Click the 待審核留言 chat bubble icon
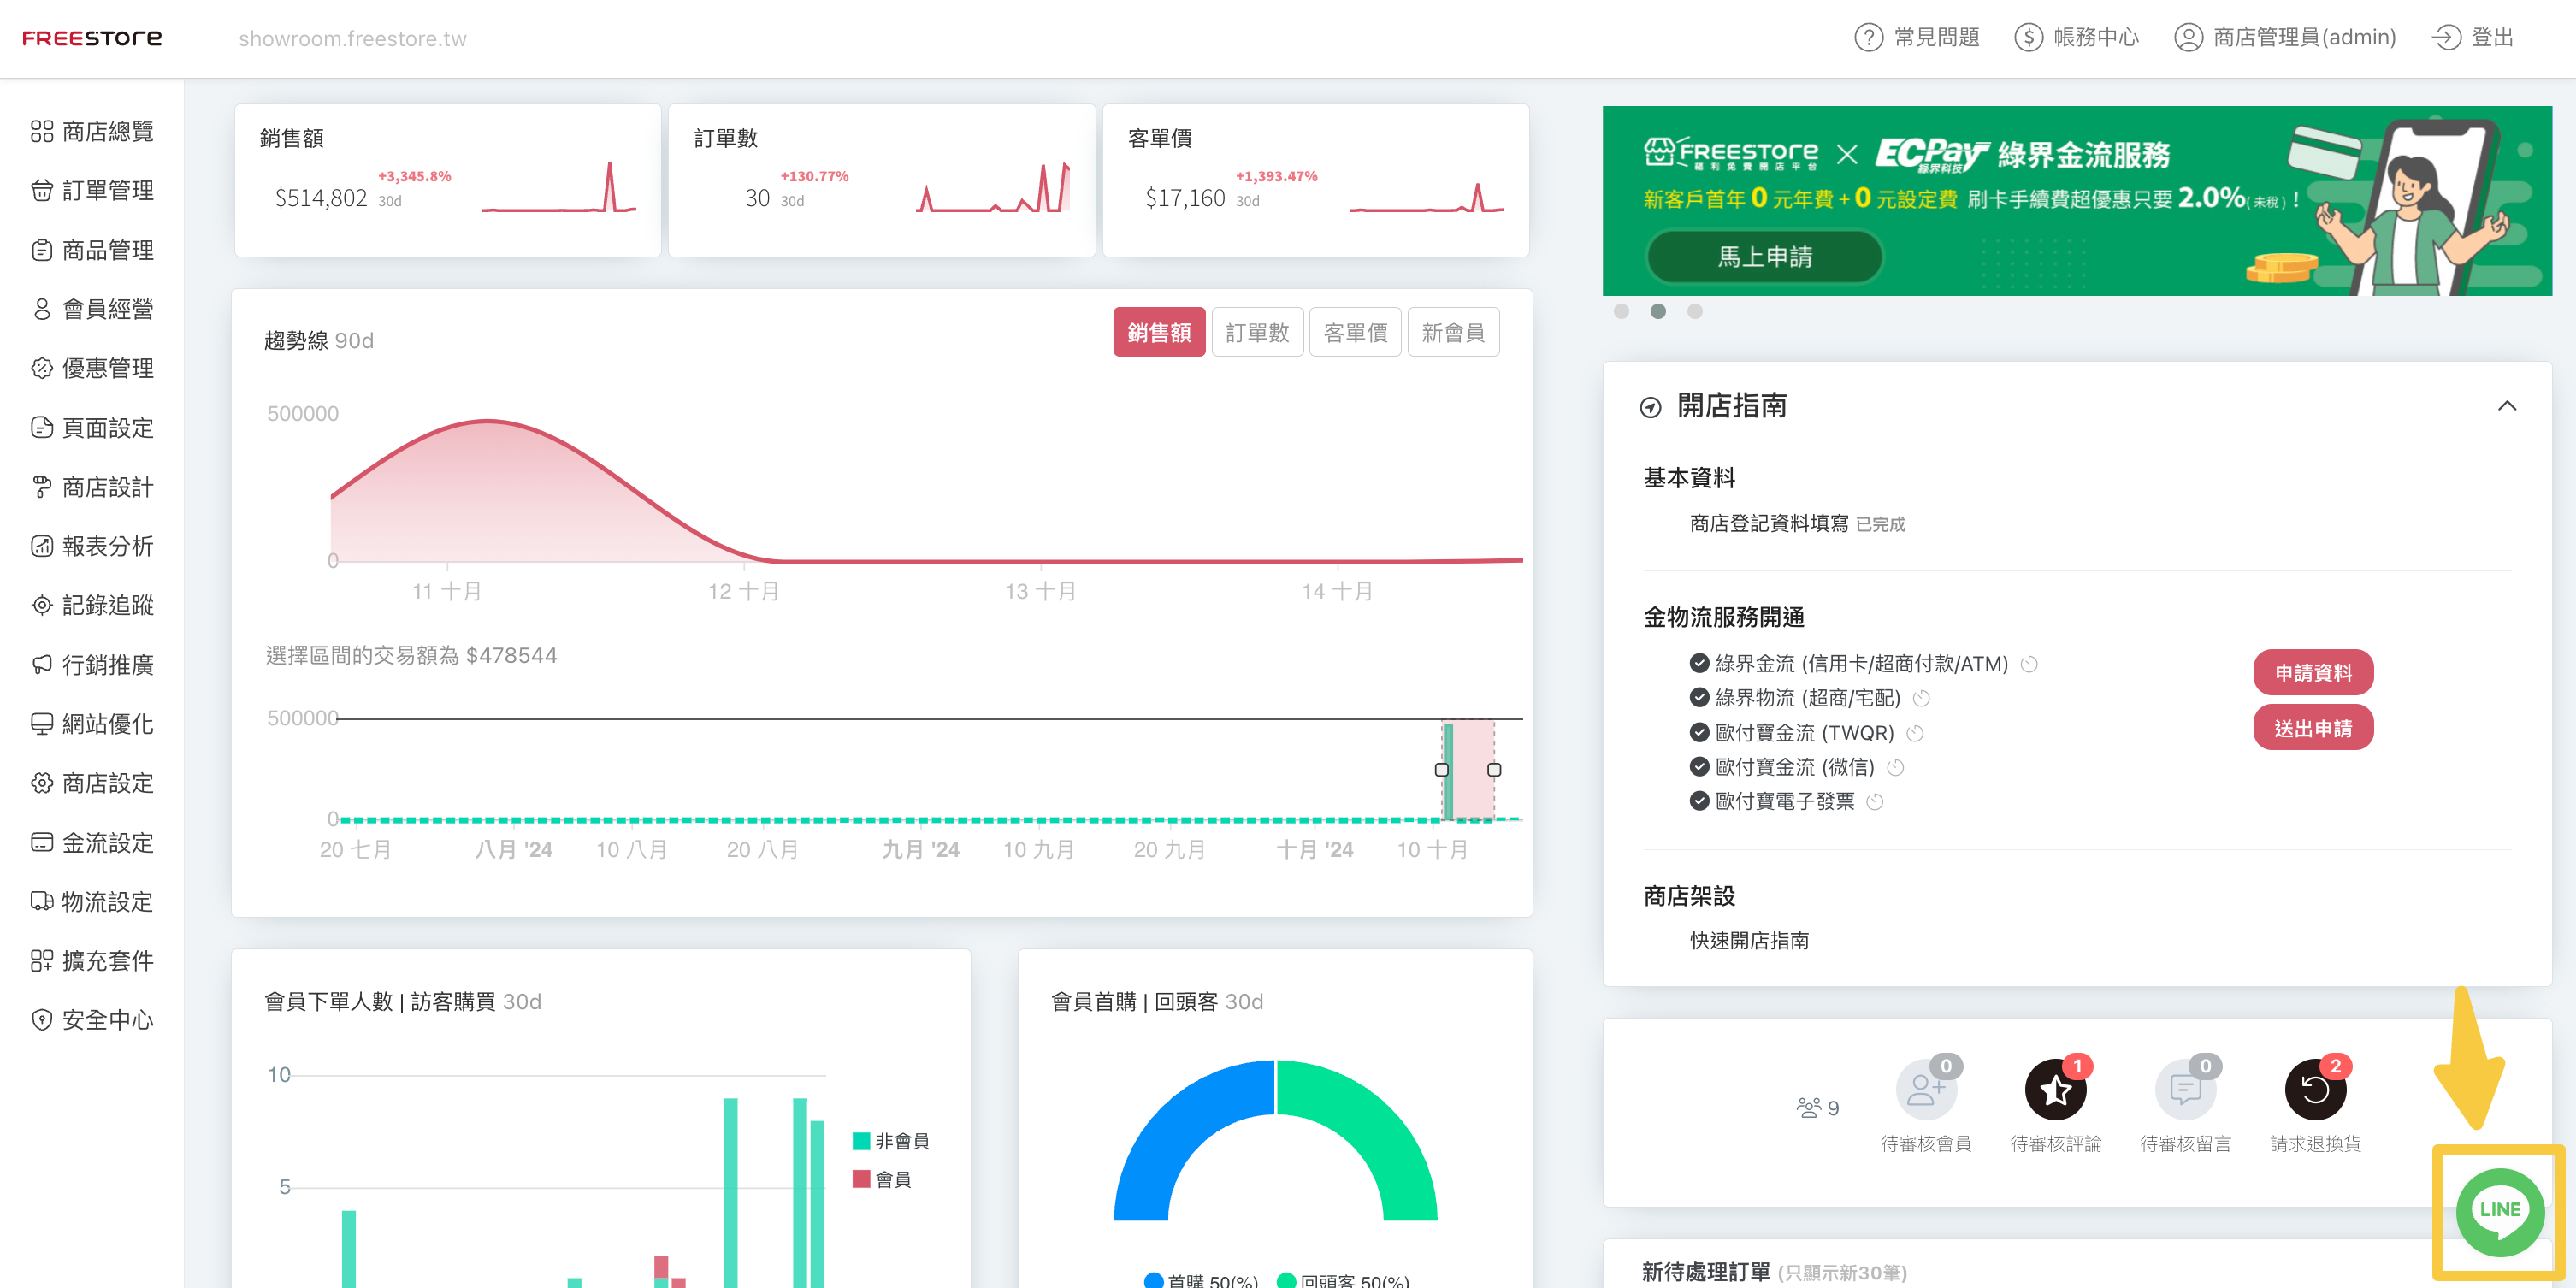The width and height of the screenshot is (2576, 1288). pos(2185,1089)
